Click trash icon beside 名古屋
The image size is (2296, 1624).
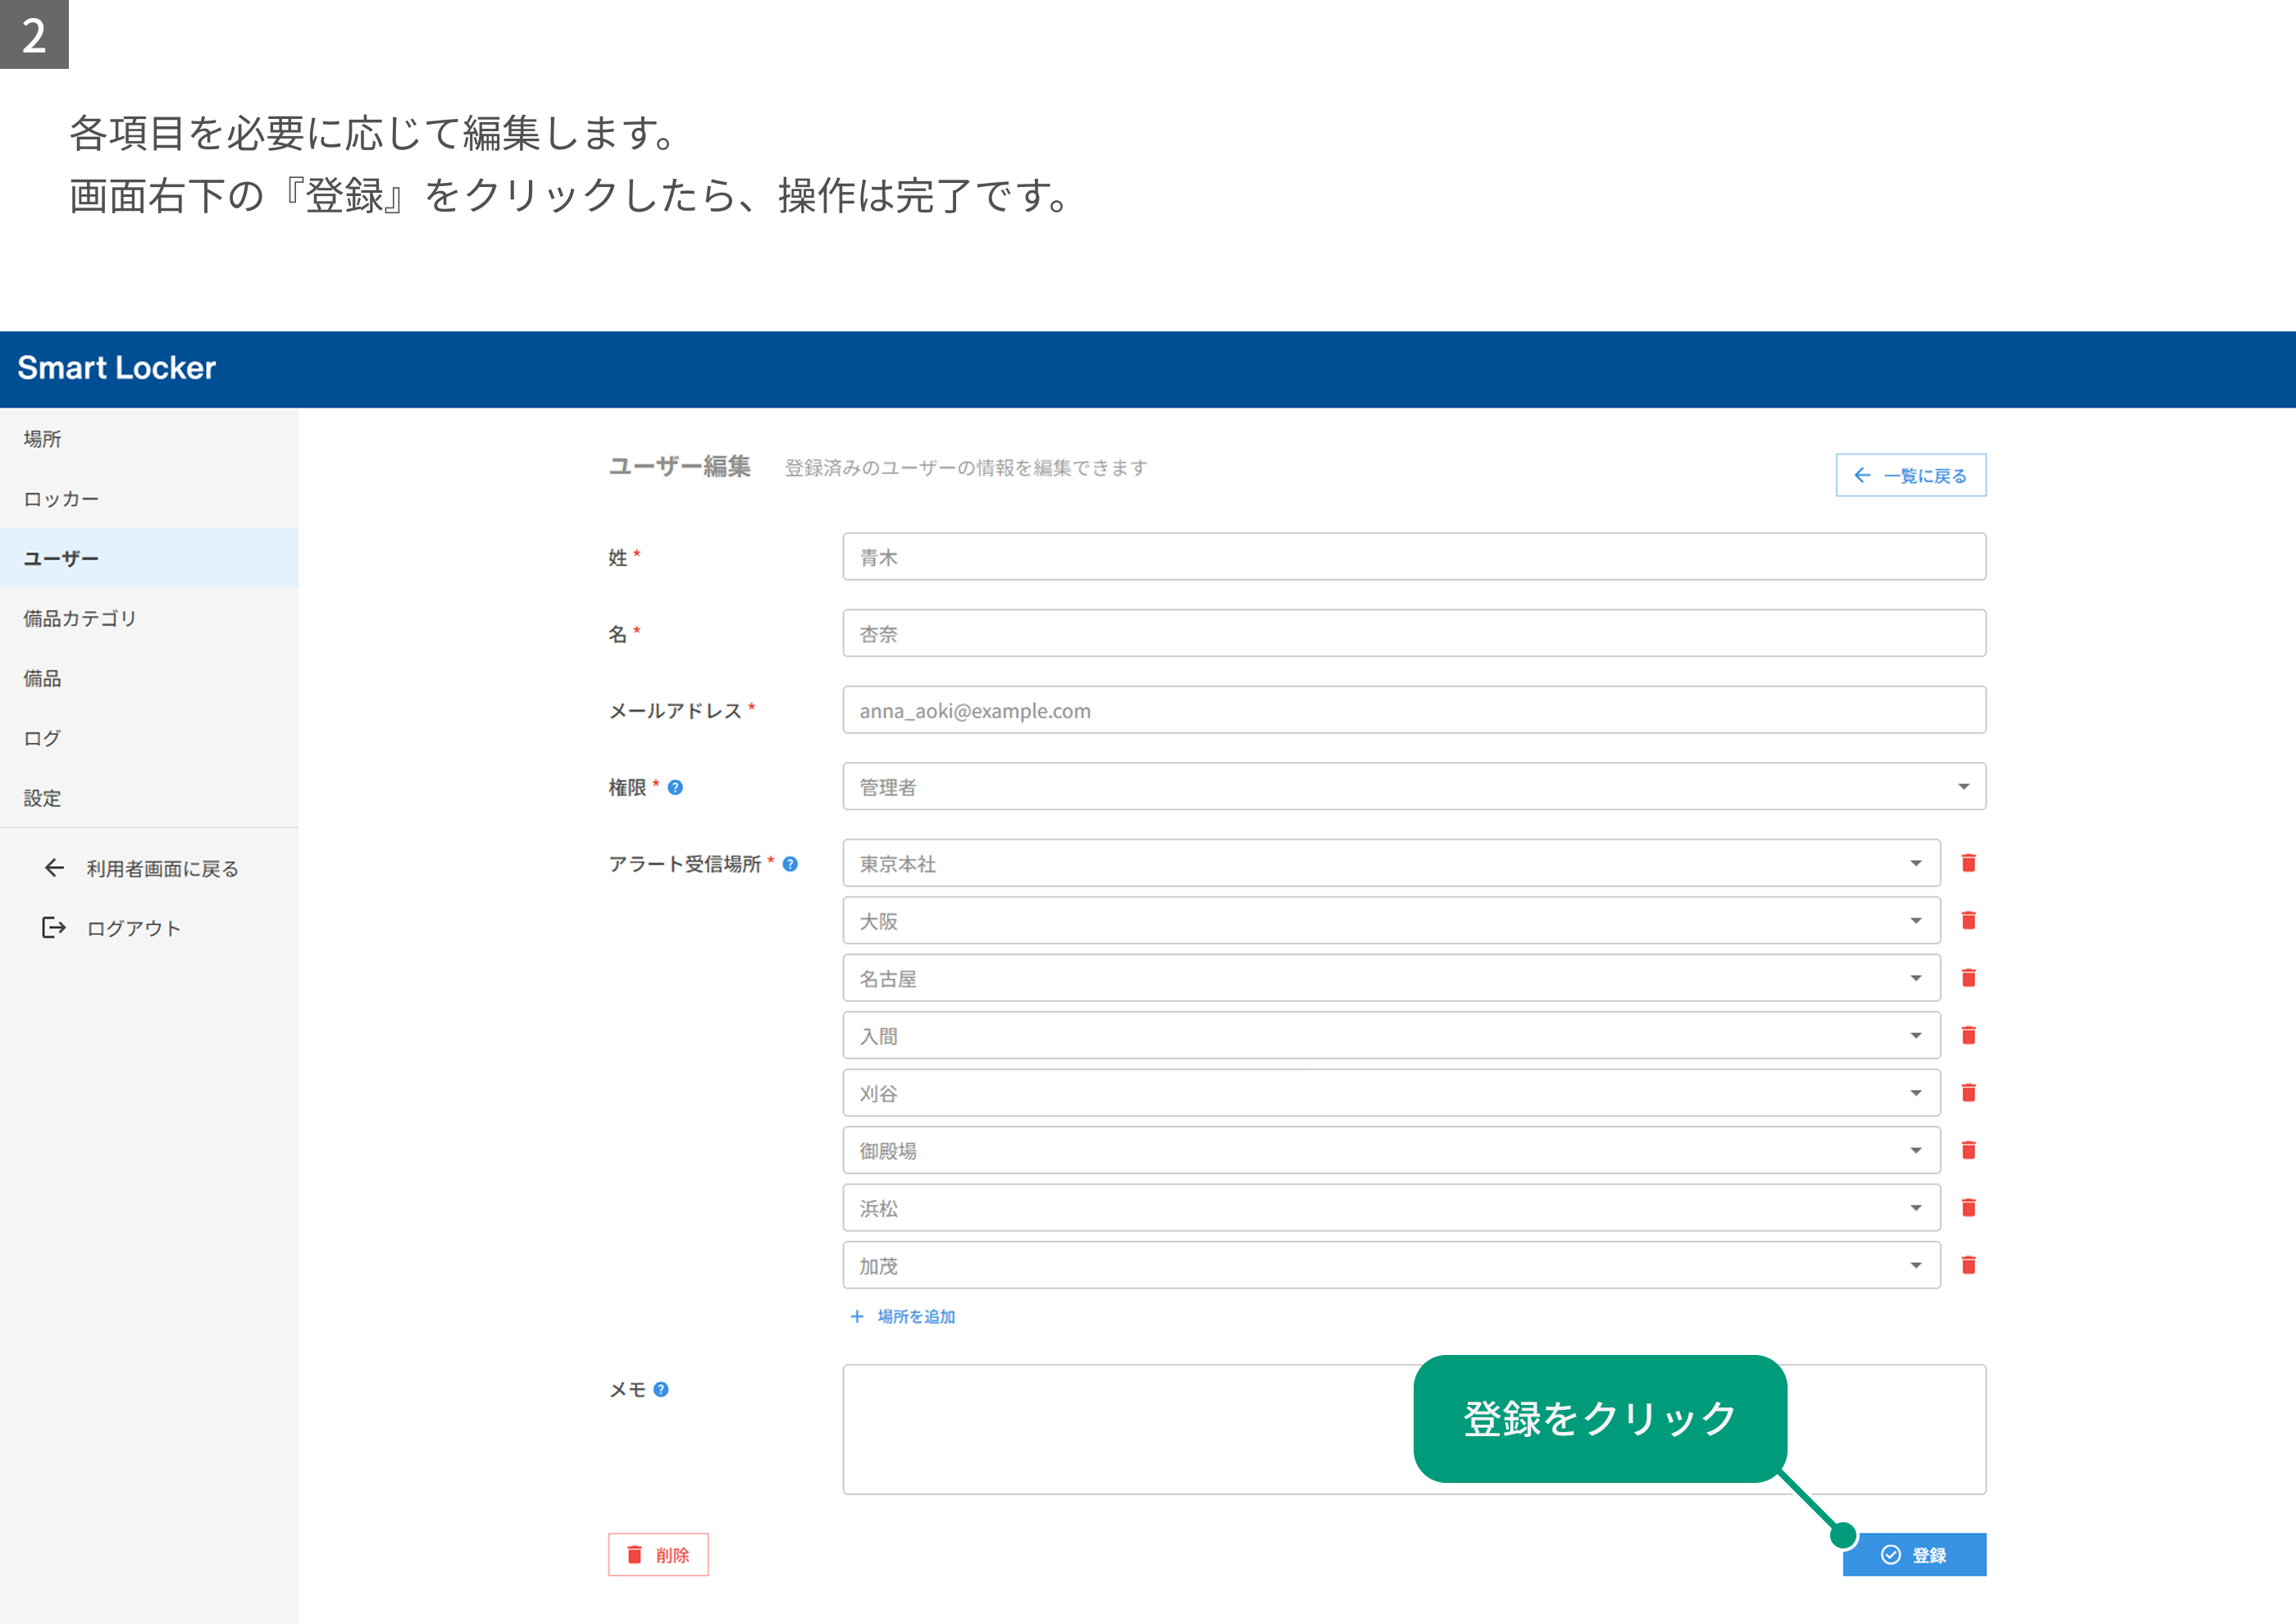pos(1968,978)
